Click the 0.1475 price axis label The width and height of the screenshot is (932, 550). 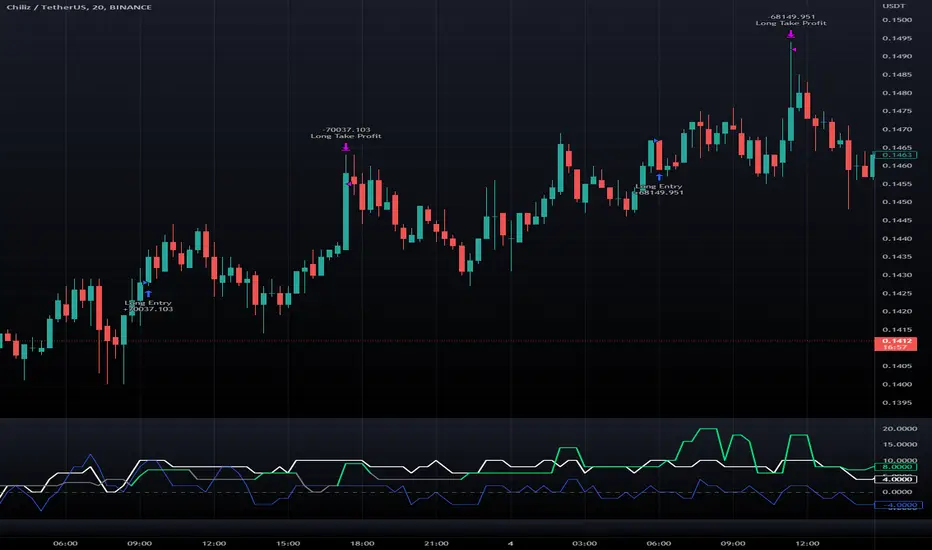tap(897, 111)
